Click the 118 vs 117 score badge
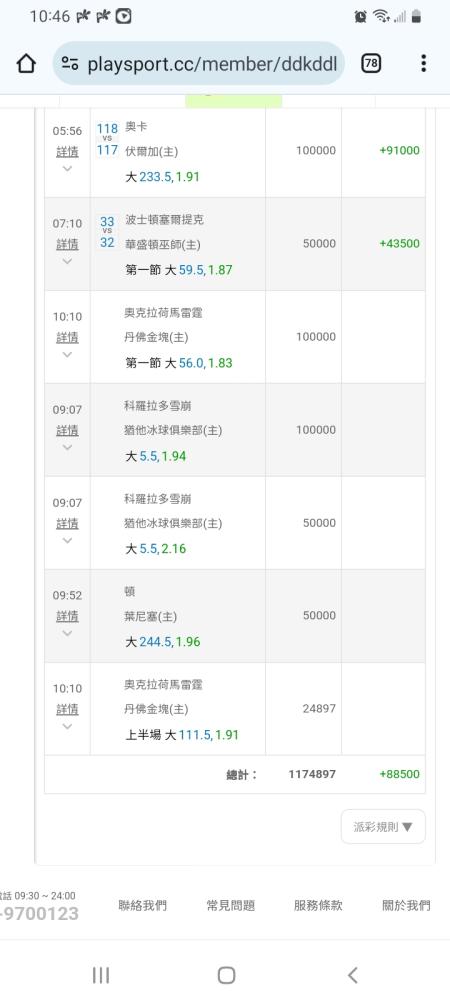The width and height of the screenshot is (450, 1000). pyautogui.click(x=107, y=139)
